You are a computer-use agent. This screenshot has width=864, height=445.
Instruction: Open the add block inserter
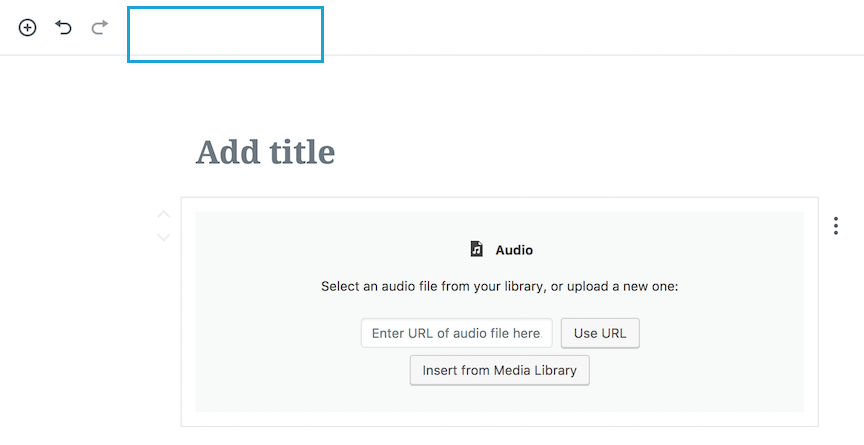tap(28, 28)
